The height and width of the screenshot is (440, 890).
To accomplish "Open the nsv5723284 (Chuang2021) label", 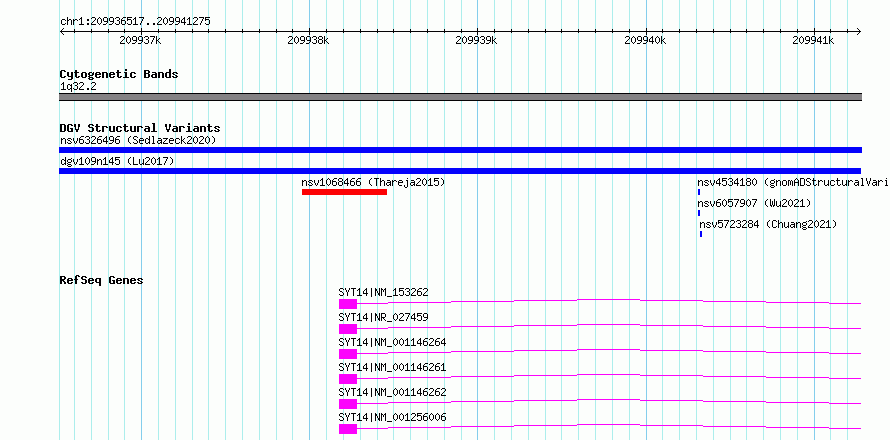I will 768,224.
